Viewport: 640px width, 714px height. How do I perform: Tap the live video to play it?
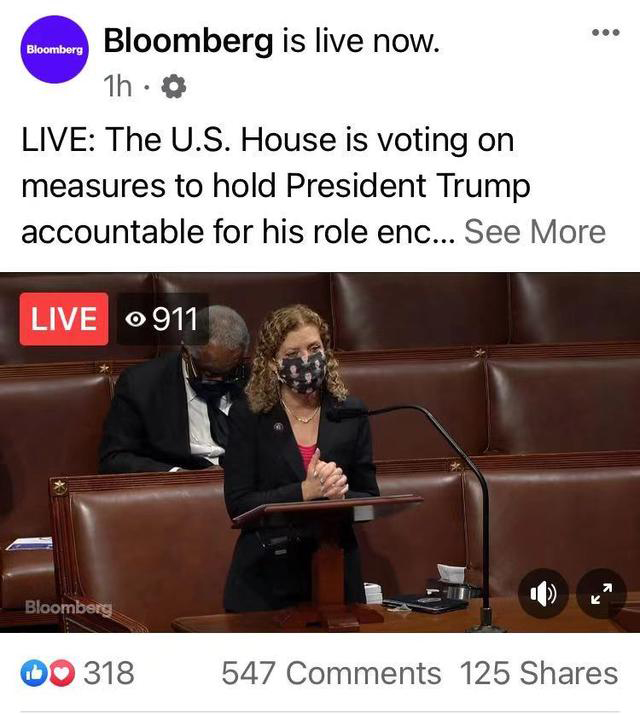pos(320,452)
